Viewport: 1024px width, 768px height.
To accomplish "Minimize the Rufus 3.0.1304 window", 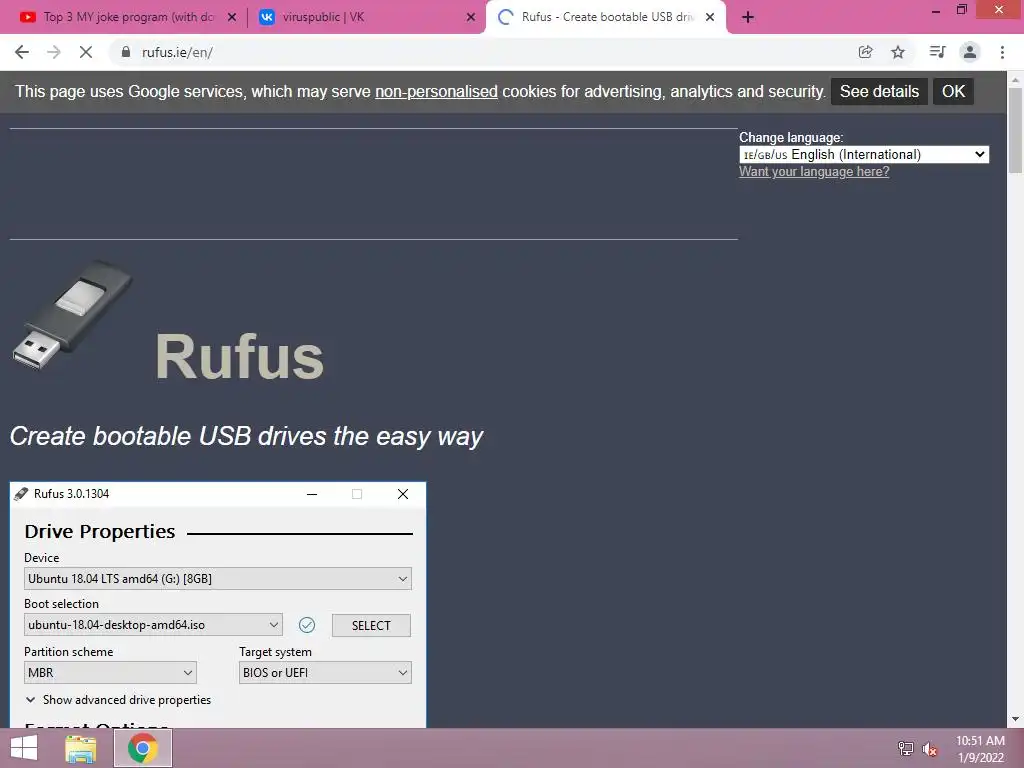I will click(x=312, y=494).
